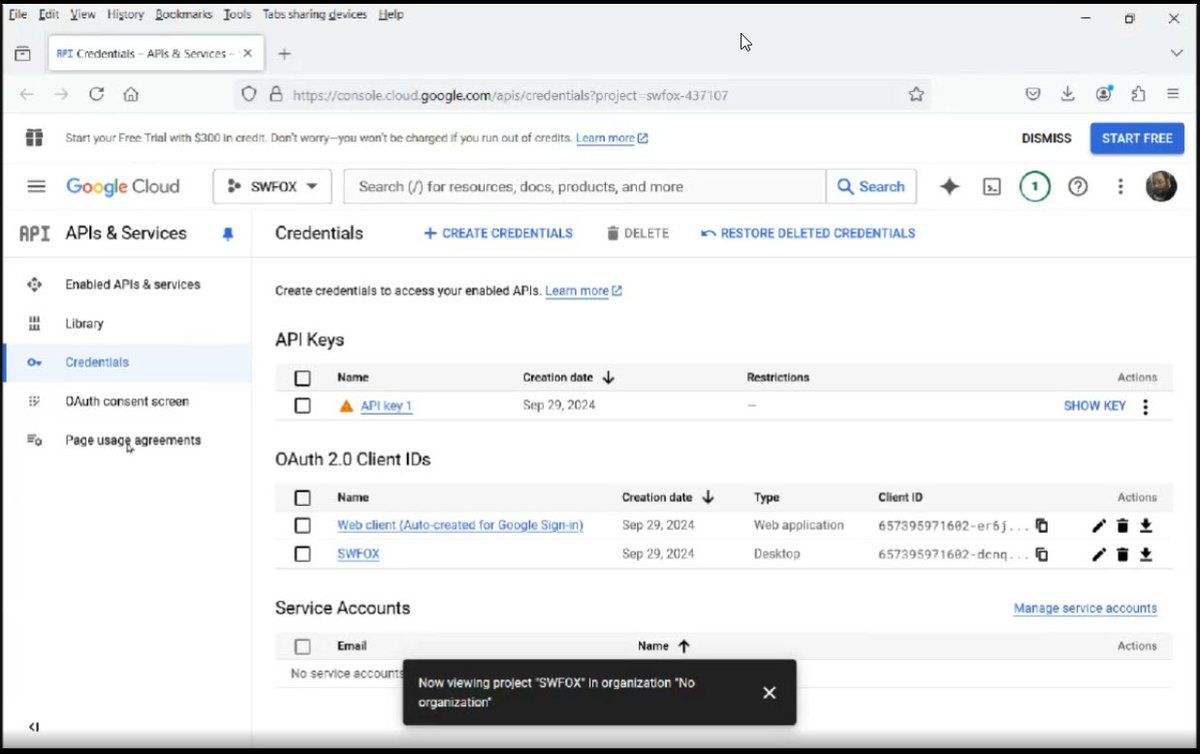Open the Bookmarks menu
This screenshot has height=754, width=1200.
pos(184,15)
